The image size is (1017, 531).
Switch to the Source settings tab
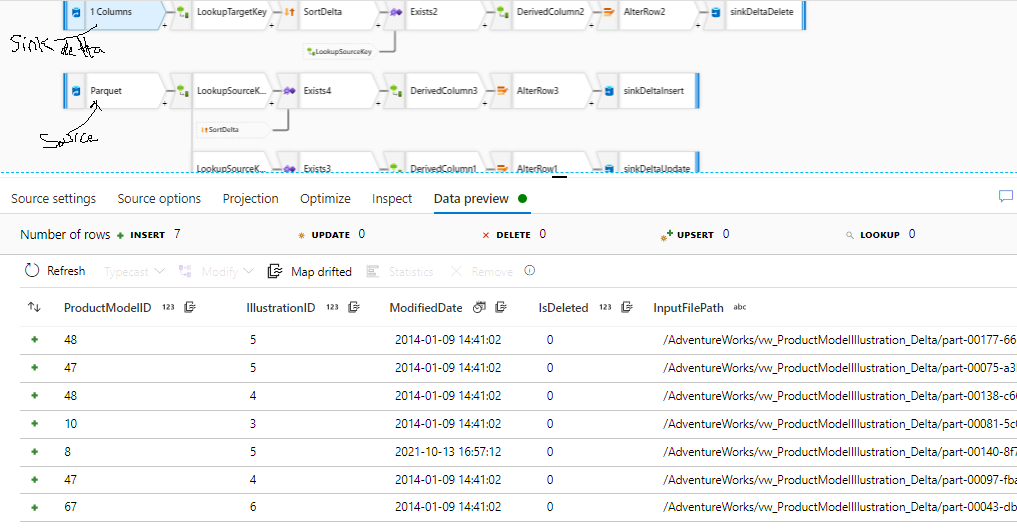[x=53, y=198]
